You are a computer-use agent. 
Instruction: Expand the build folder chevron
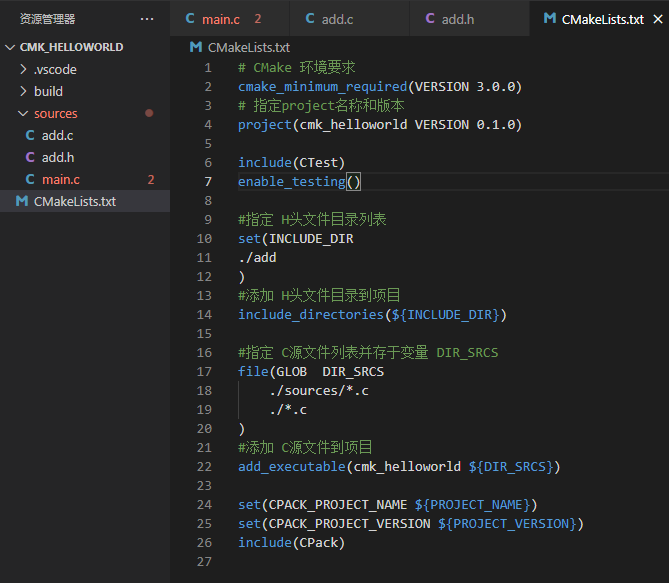[24, 91]
